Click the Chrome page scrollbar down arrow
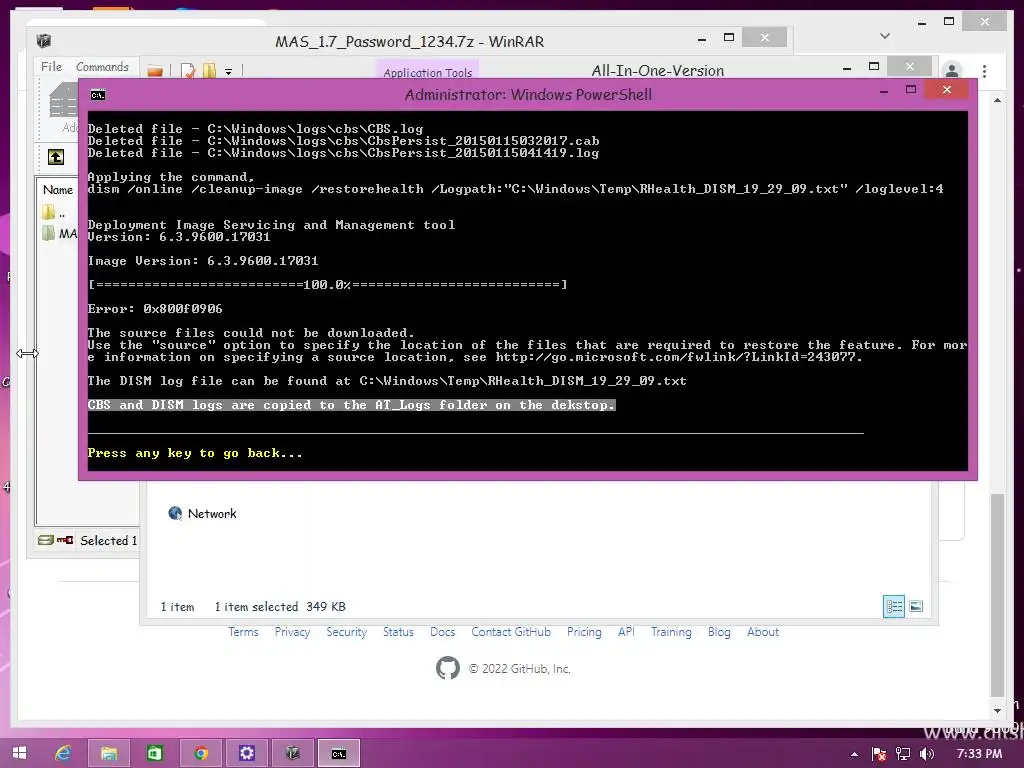 point(997,711)
